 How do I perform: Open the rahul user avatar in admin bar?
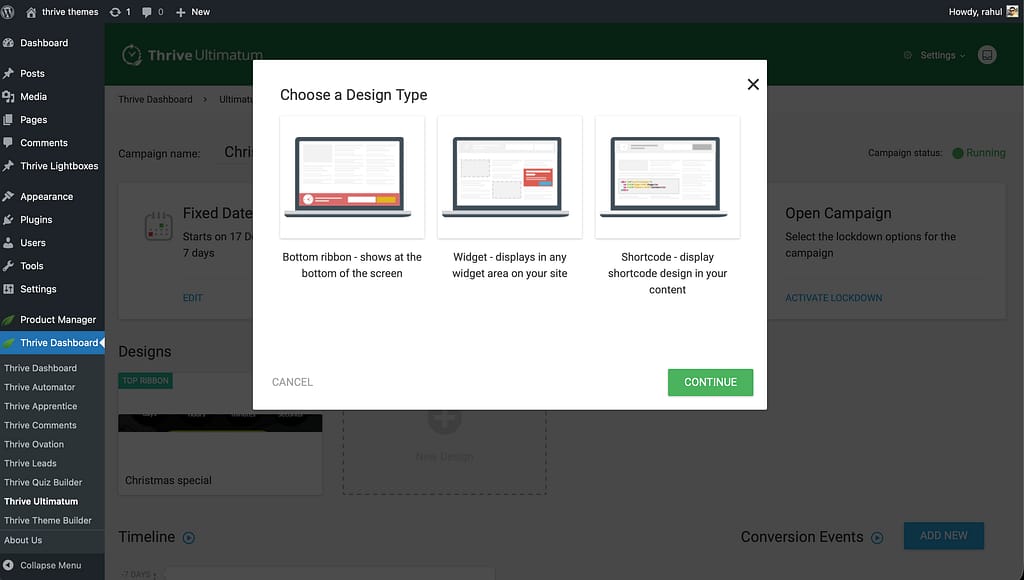(x=1012, y=12)
